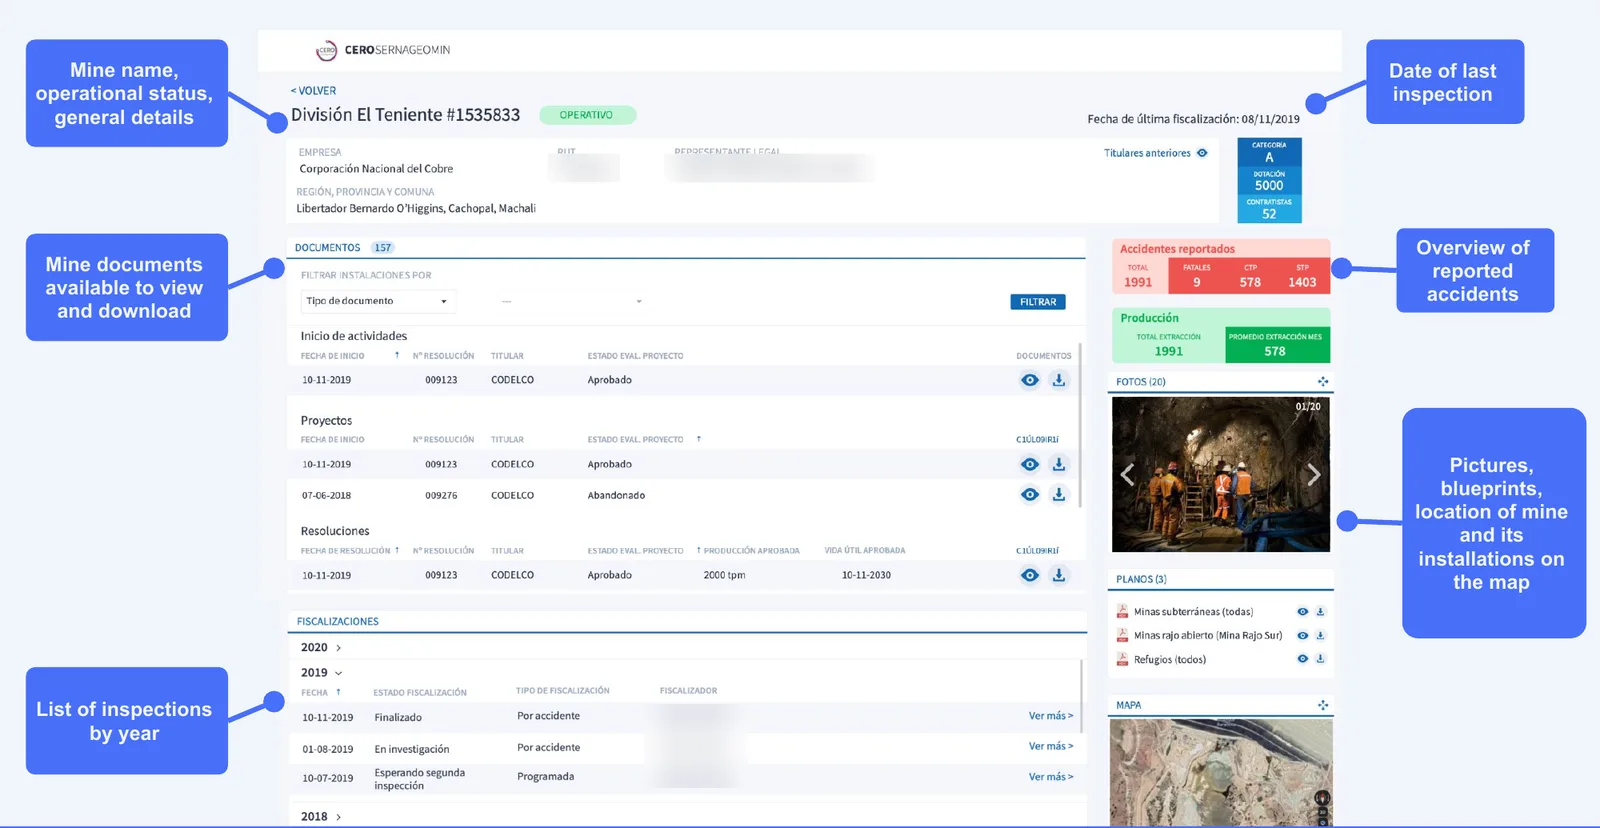Download the Proyectos Aprobado 10-11-2019 document
The width and height of the screenshot is (1600, 828).
tap(1059, 464)
